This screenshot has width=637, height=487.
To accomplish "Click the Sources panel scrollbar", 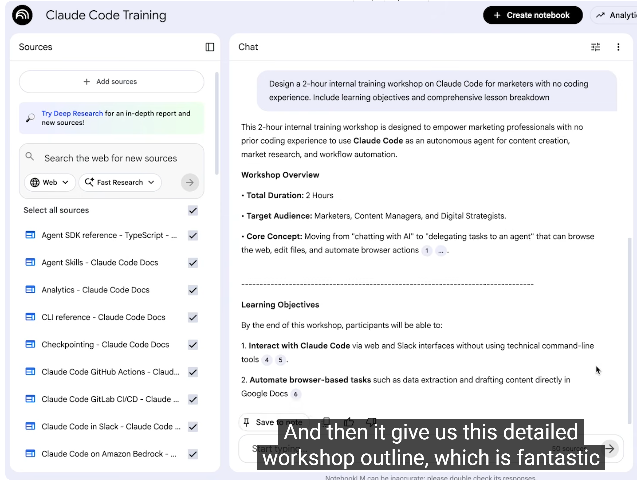I will (x=217, y=123).
